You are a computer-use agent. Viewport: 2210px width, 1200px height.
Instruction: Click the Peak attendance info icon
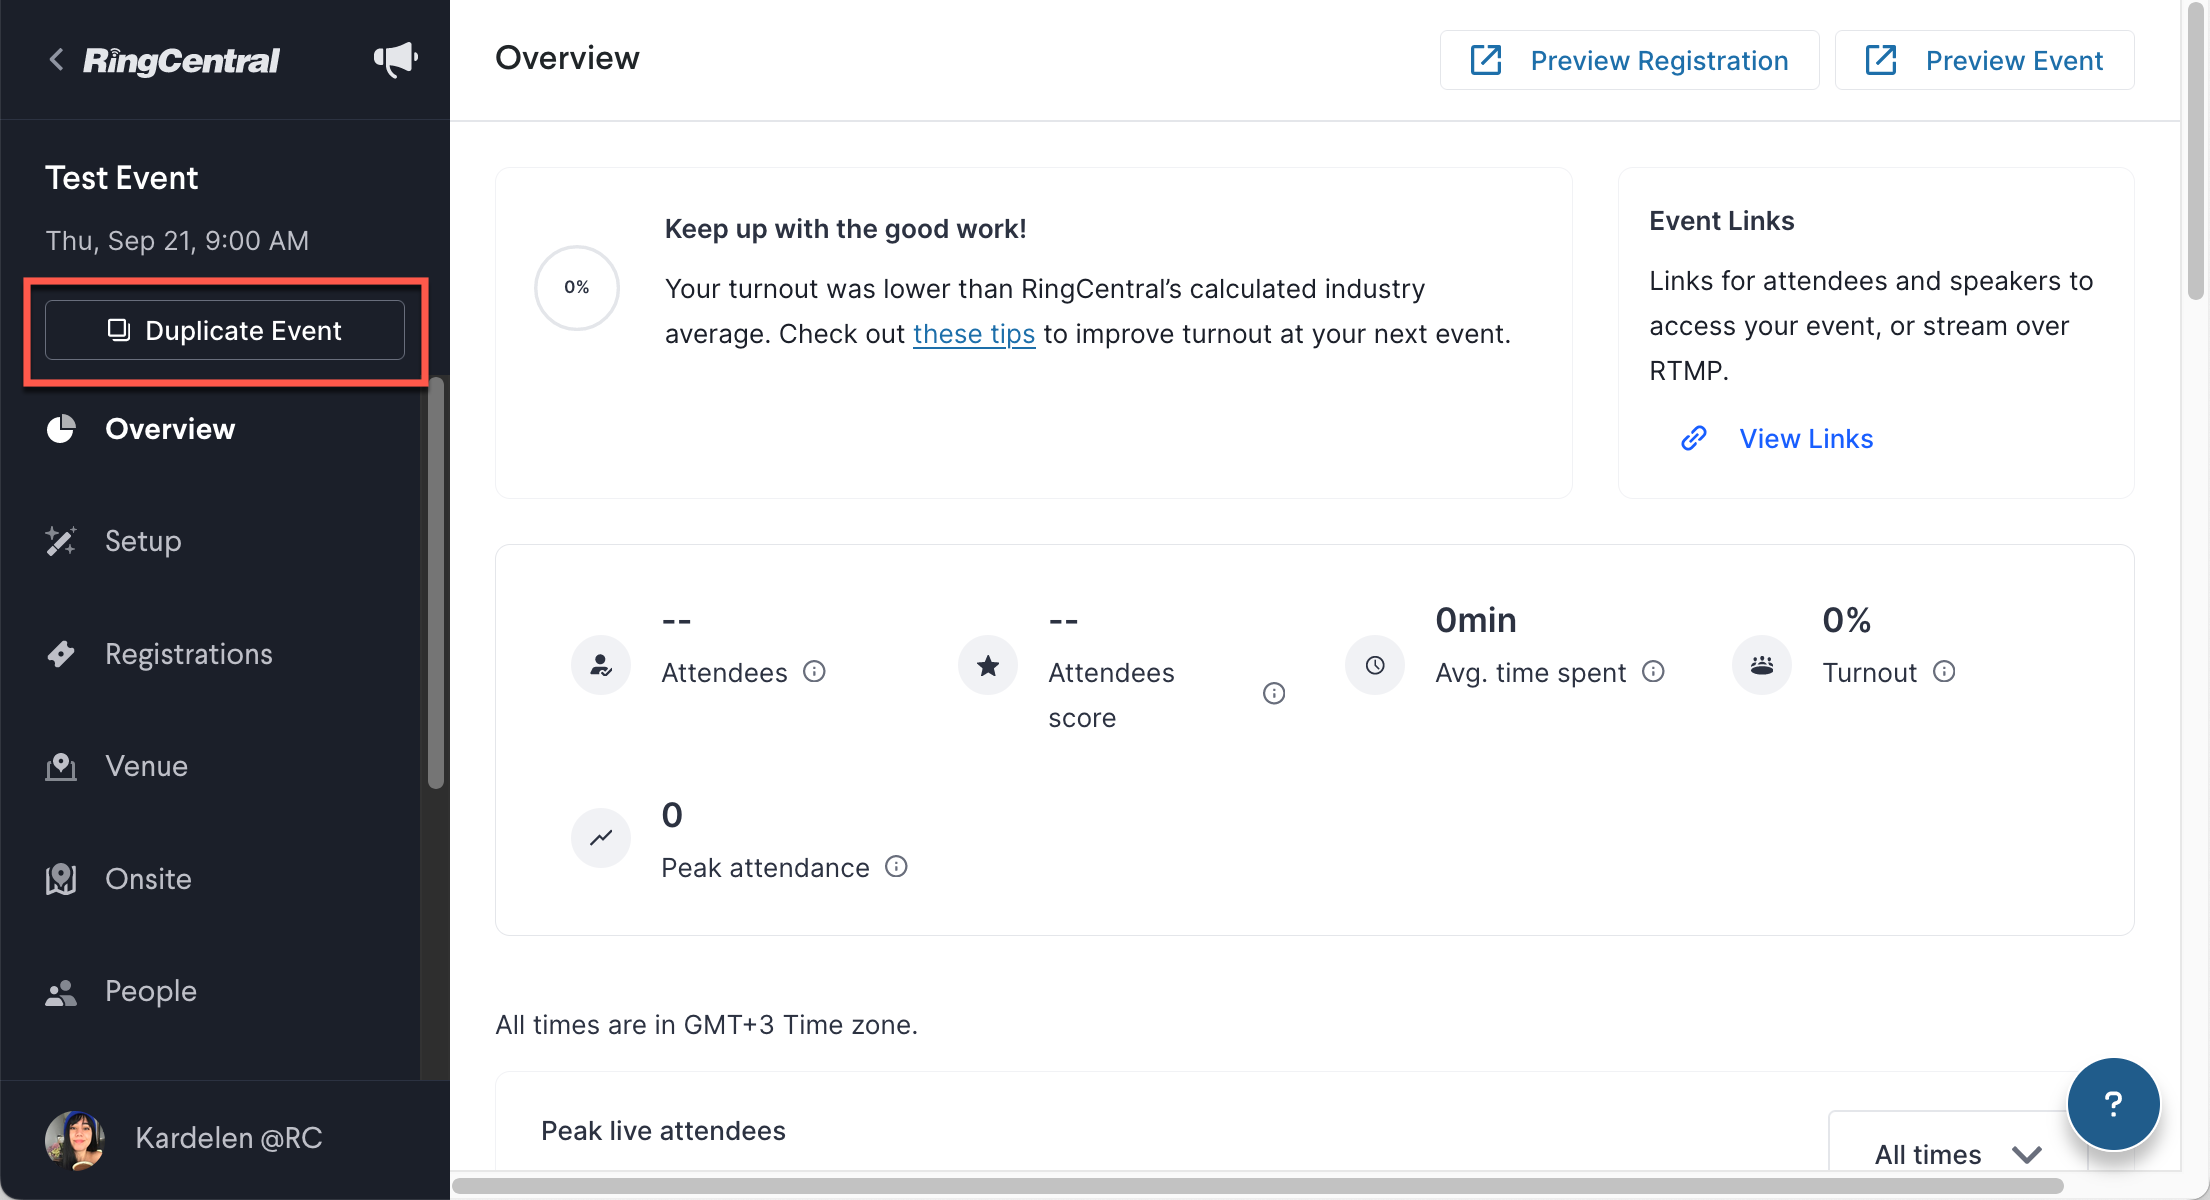pos(897,866)
